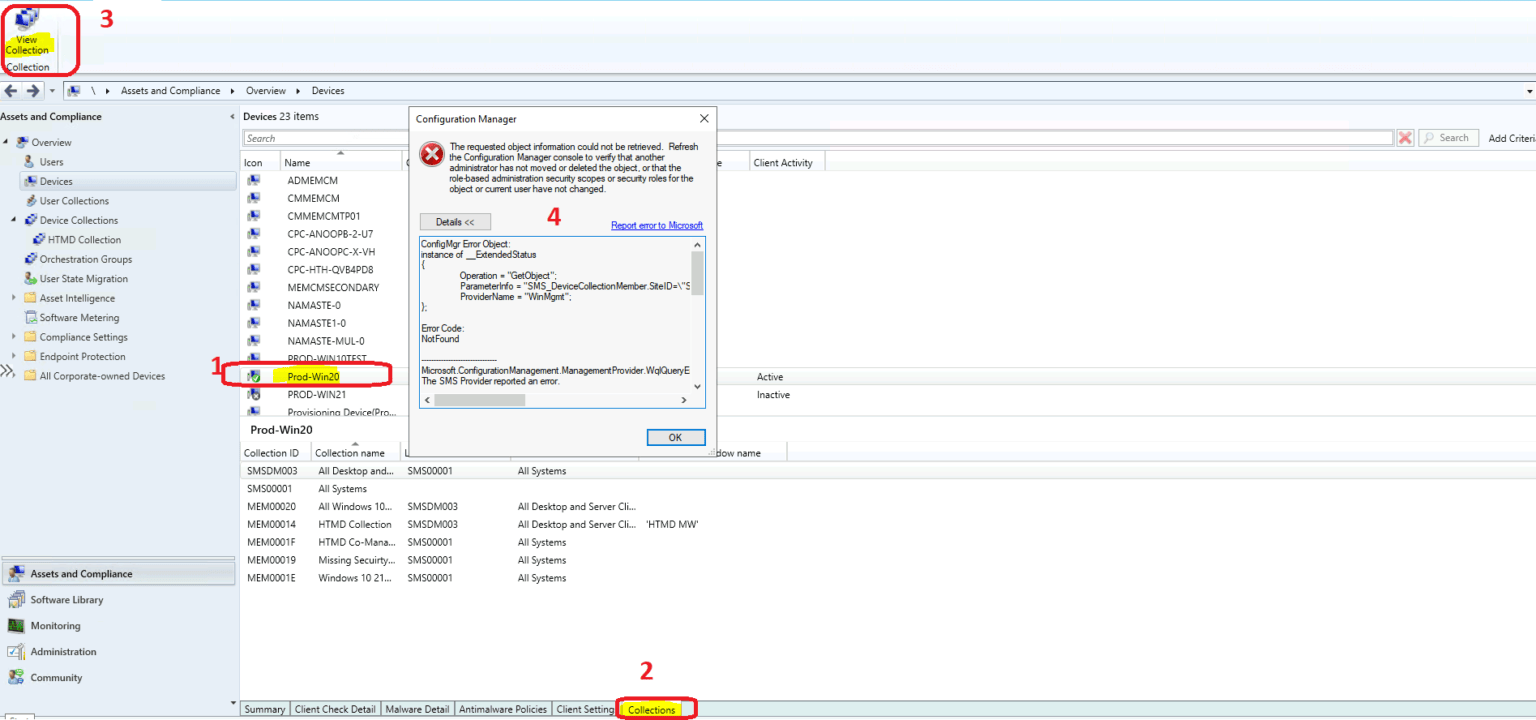Collapse the Assets and Compliance navigation pane
Image resolution: width=1536 pixels, height=720 pixels.
[x=232, y=117]
